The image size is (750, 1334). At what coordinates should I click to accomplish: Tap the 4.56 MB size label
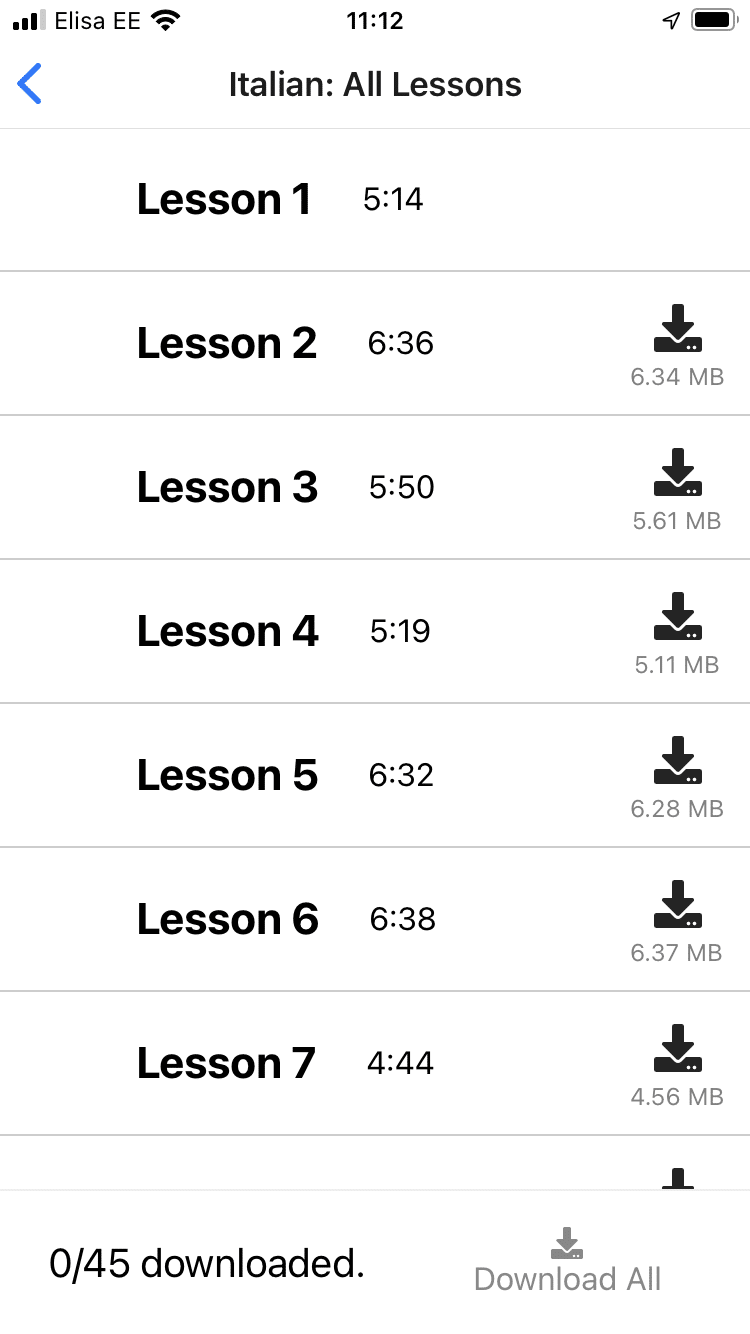677,1098
